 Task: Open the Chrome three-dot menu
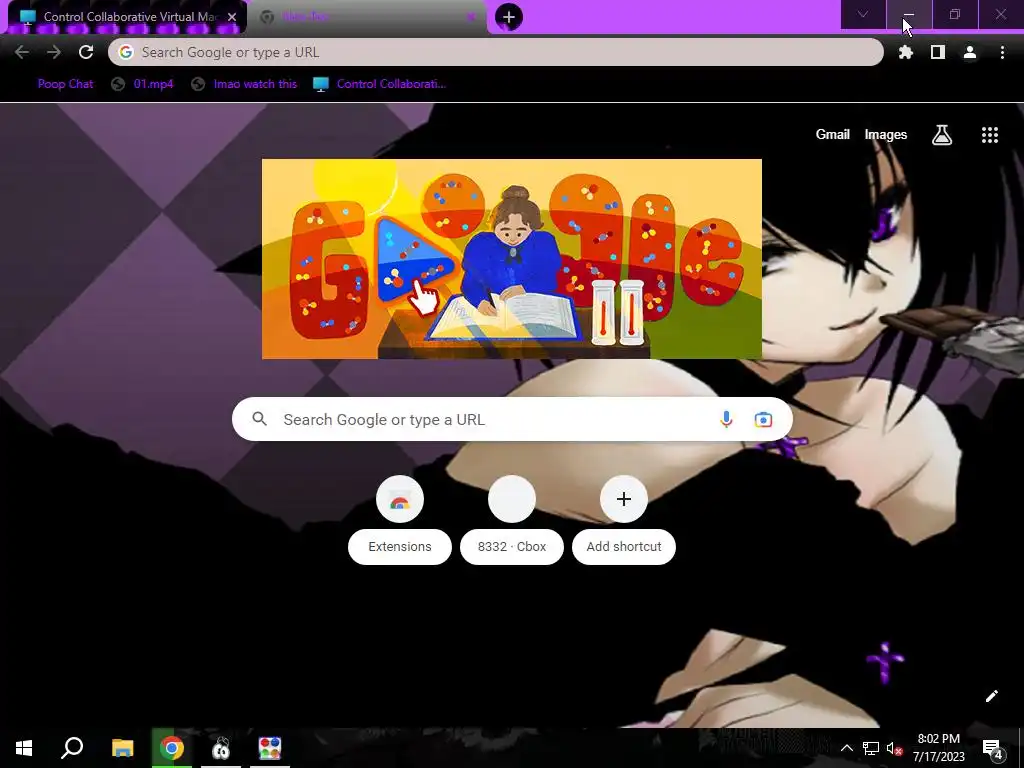point(1002,52)
